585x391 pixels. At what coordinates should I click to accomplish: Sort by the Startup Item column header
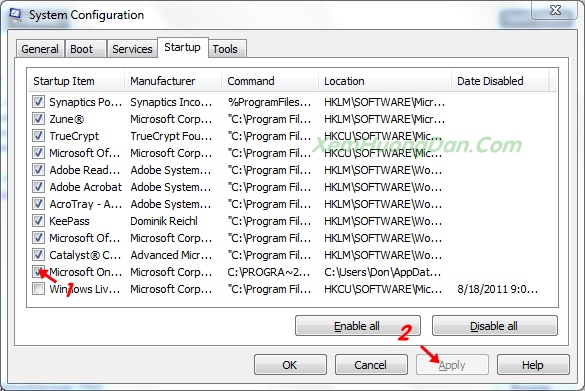[76, 81]
